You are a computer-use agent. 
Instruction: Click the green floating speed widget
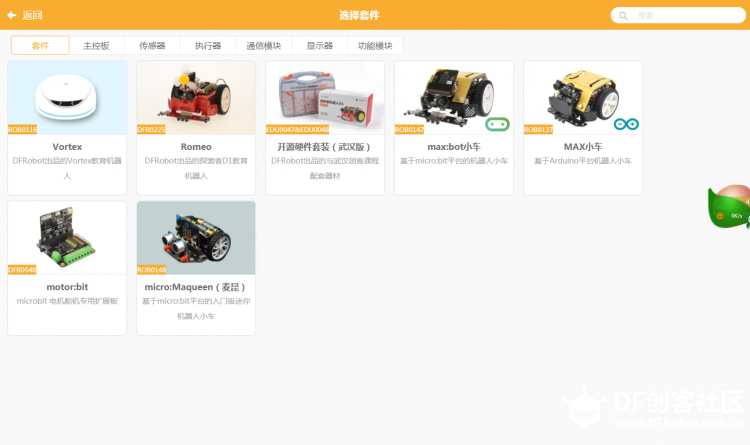(729, 206)
